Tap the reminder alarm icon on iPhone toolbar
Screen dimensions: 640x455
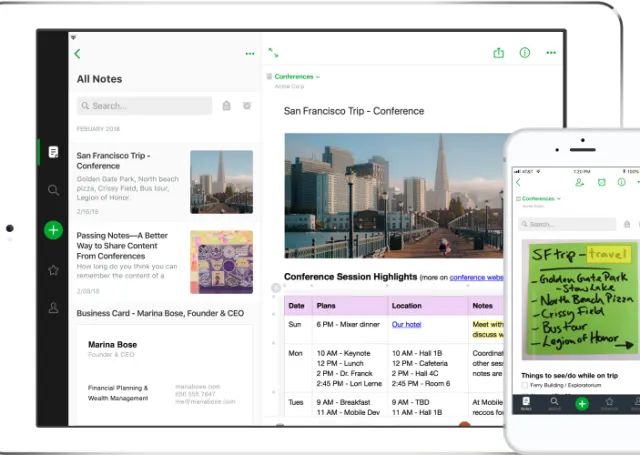602,182
